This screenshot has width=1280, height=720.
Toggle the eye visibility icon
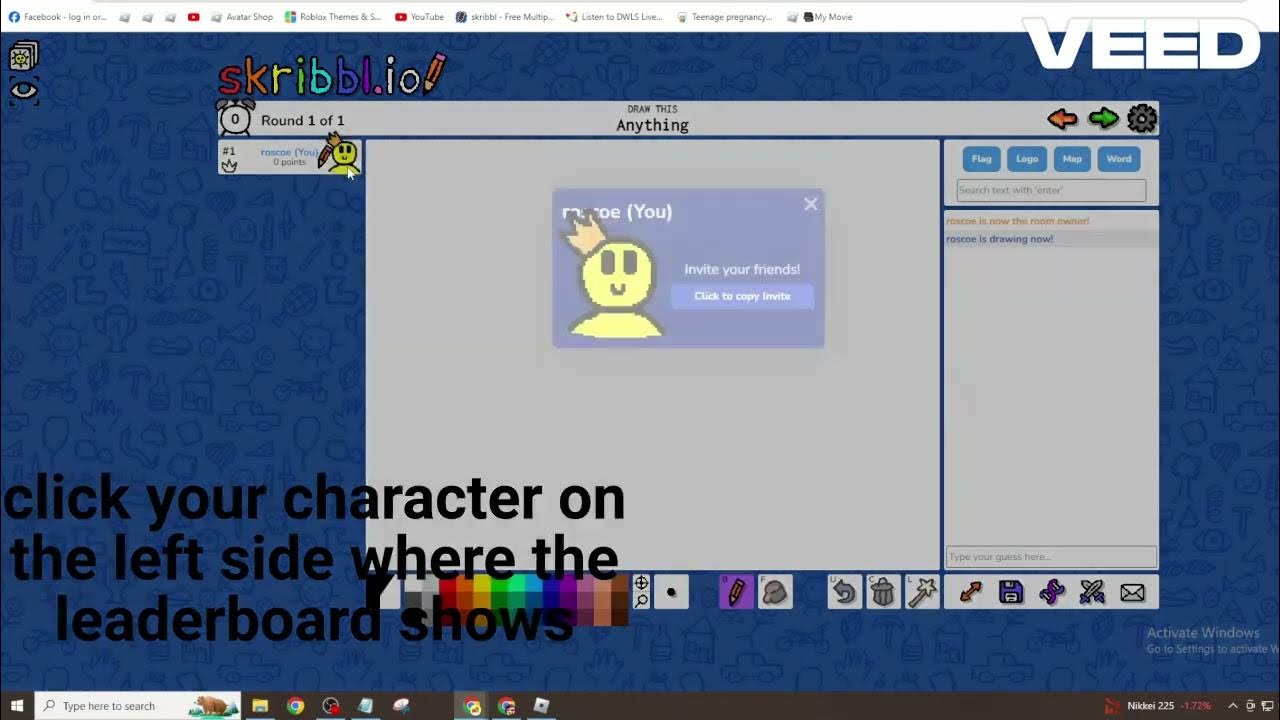click(24, 91)
